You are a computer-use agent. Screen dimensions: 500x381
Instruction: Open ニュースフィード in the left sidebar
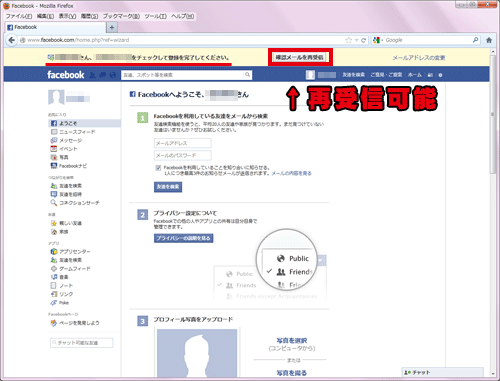pos(73,132)
